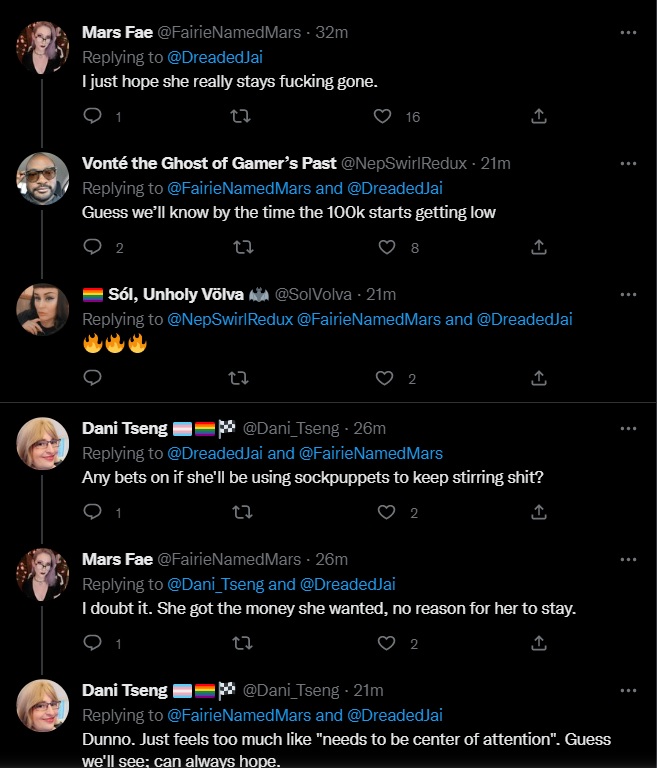The width and height of the screenshot is (657, 768).
Task: Like the tweet with 16 likes
Action: tap(382, 116)
